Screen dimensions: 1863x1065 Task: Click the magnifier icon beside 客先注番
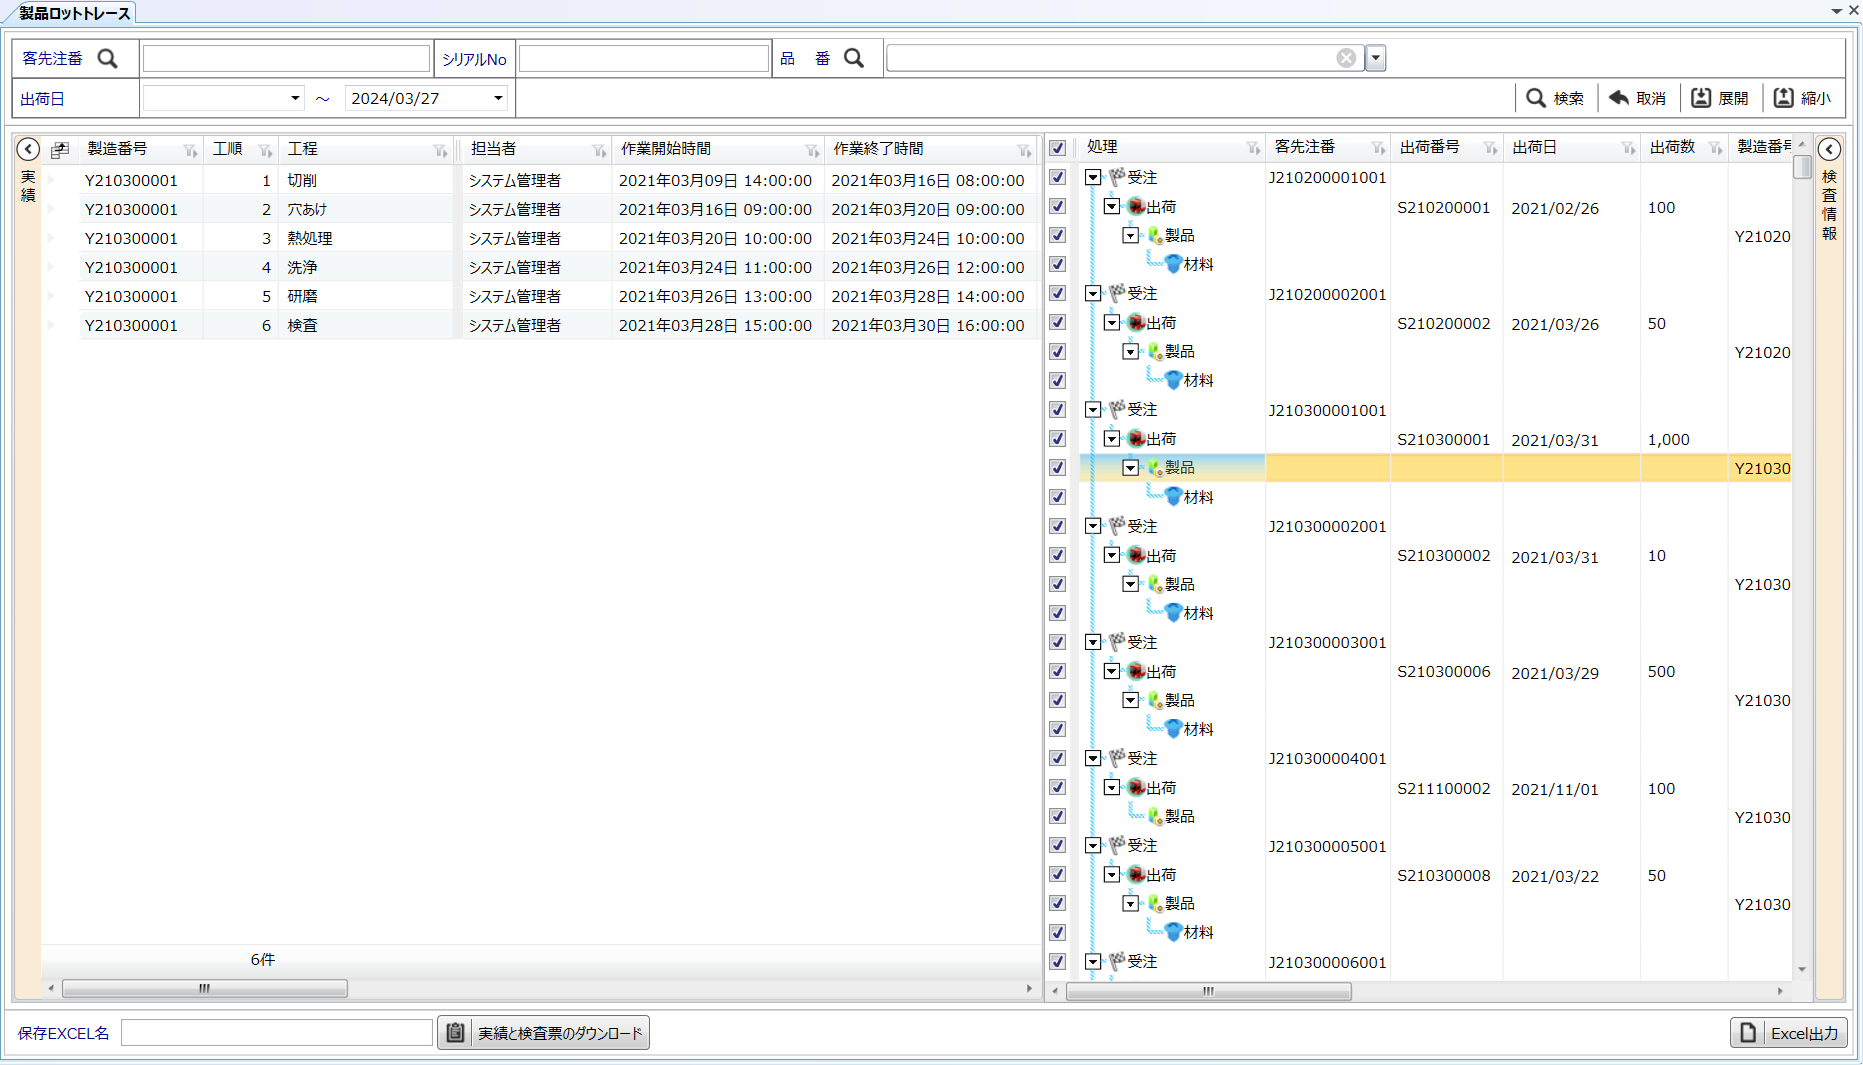pyautogui.click(x=107, y=59)
